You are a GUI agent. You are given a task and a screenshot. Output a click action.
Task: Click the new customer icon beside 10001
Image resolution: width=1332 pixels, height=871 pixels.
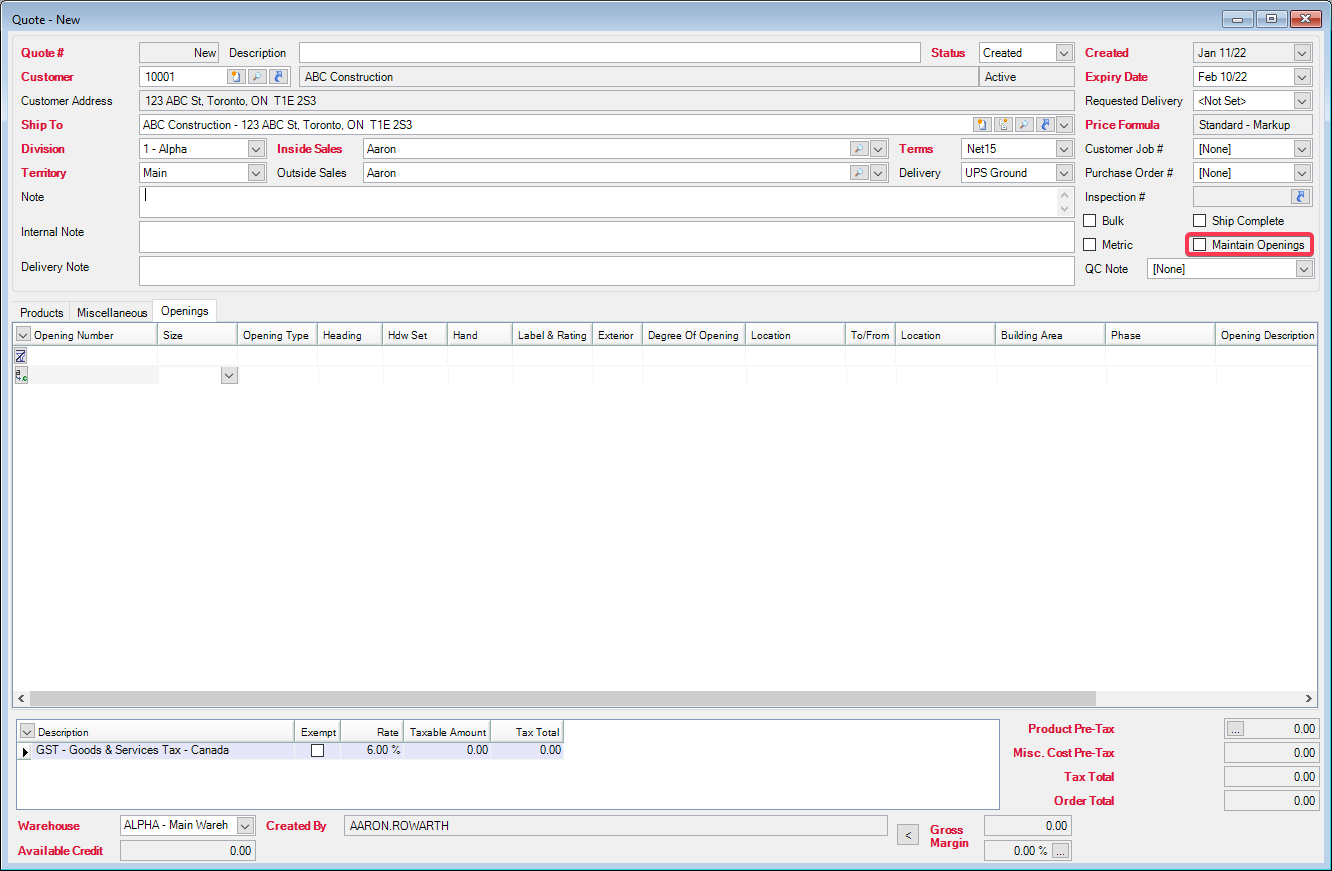pos(235,77)
